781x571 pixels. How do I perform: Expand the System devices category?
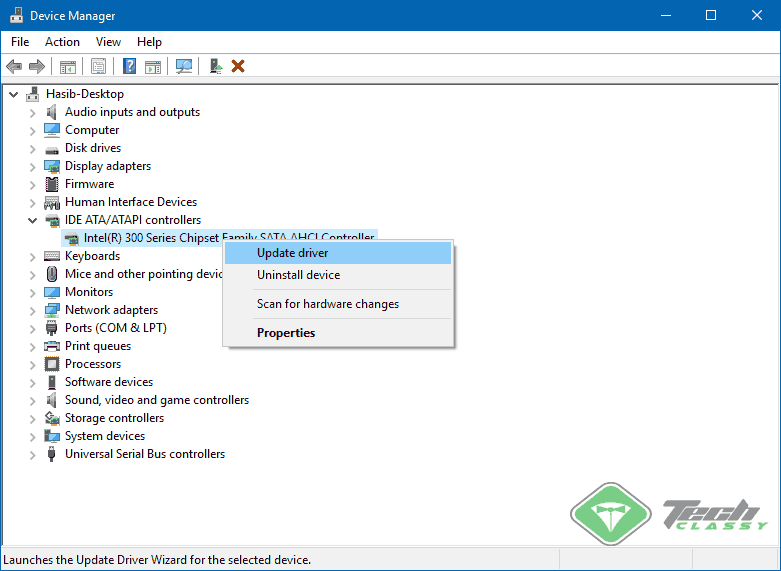point(33,436)
